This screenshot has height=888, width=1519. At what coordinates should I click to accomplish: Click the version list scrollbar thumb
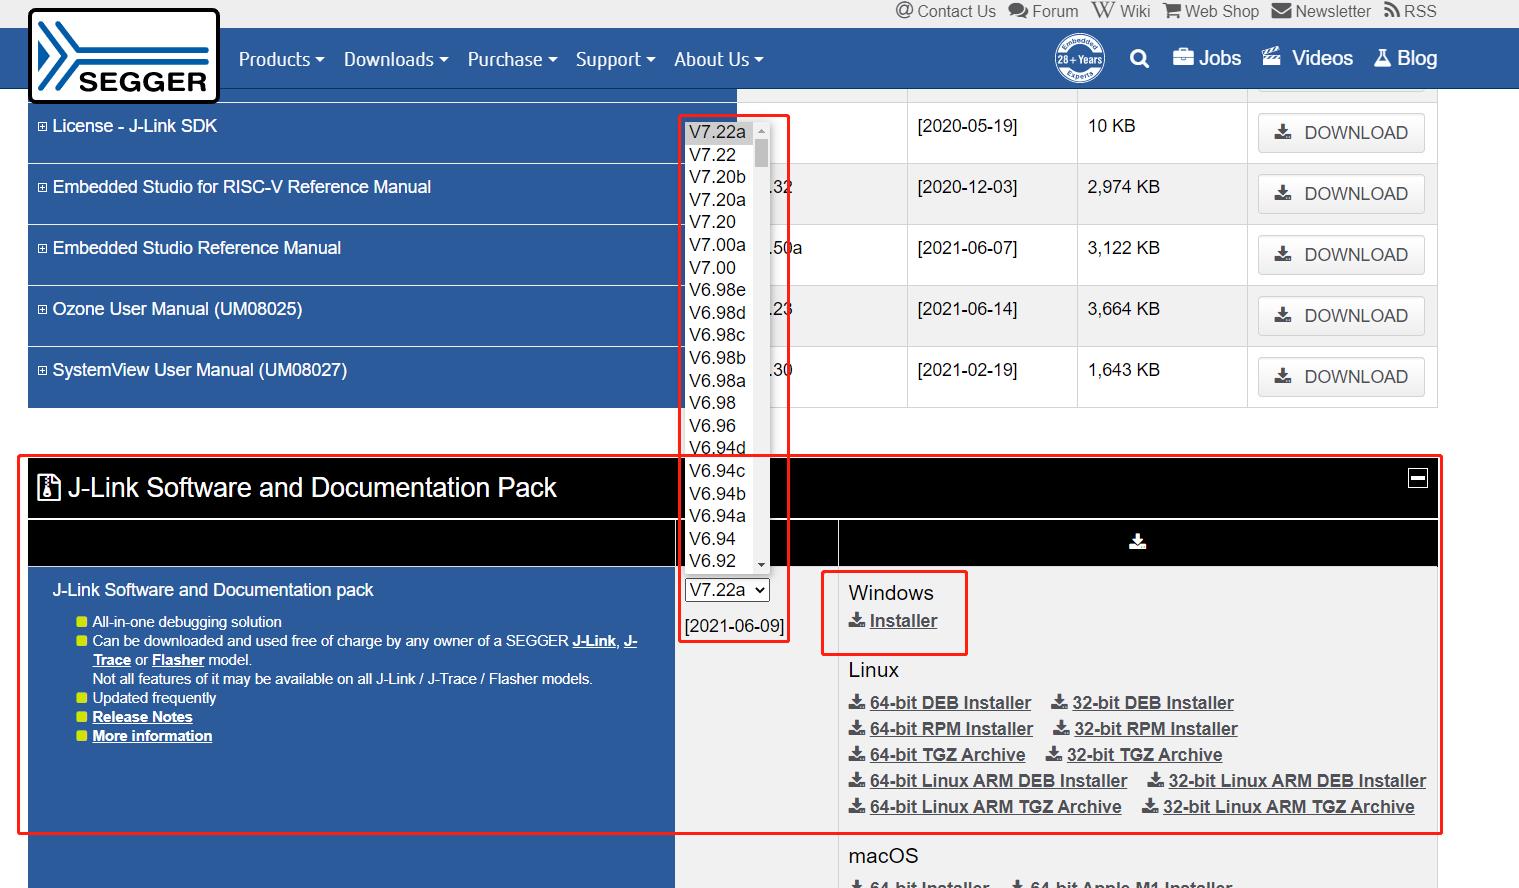[x=761, y=153]
